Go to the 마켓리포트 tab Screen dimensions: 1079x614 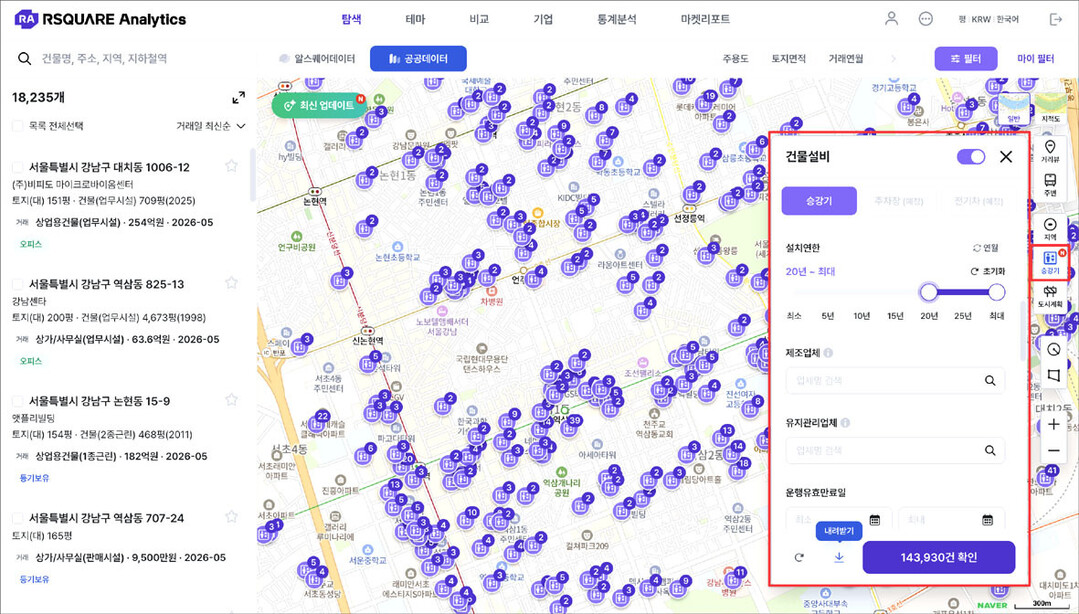705,19
